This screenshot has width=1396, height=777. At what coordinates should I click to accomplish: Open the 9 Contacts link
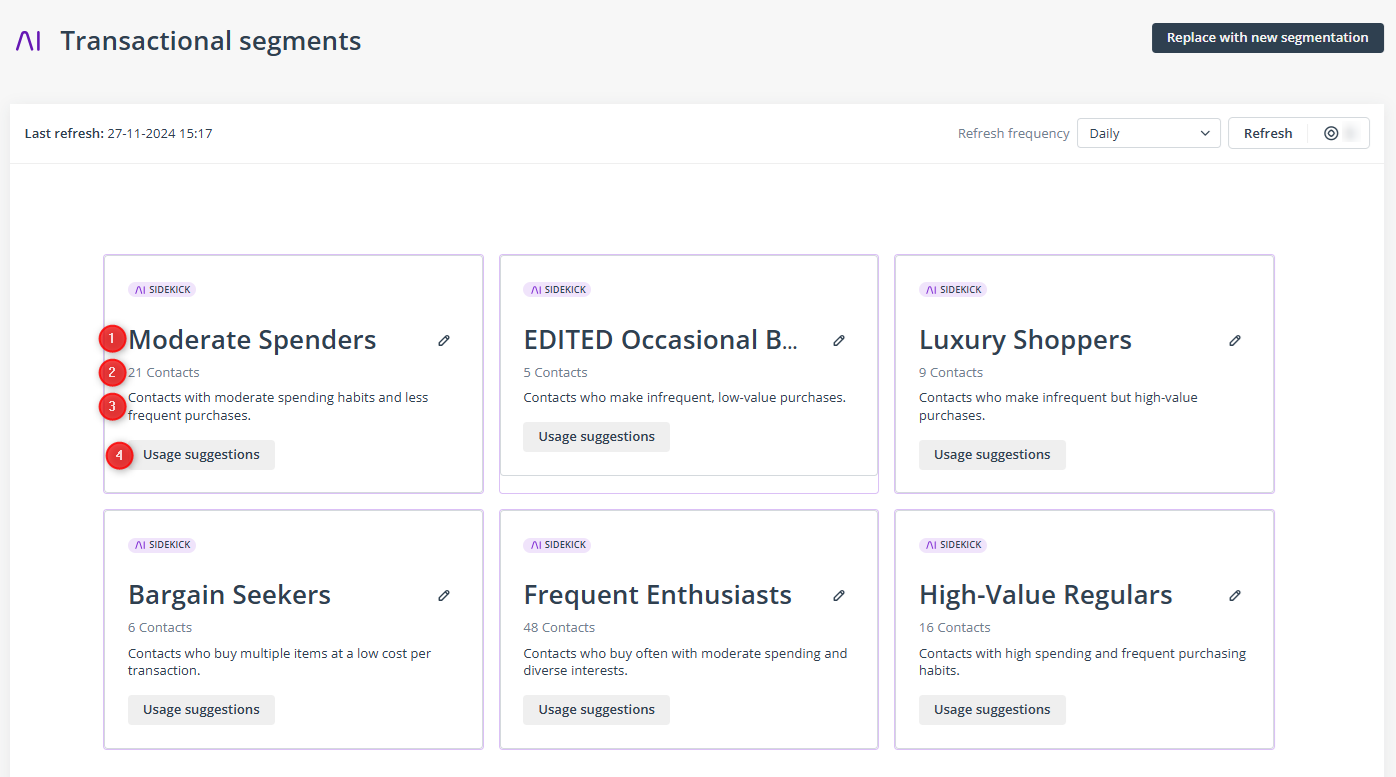tap(951, 373)
